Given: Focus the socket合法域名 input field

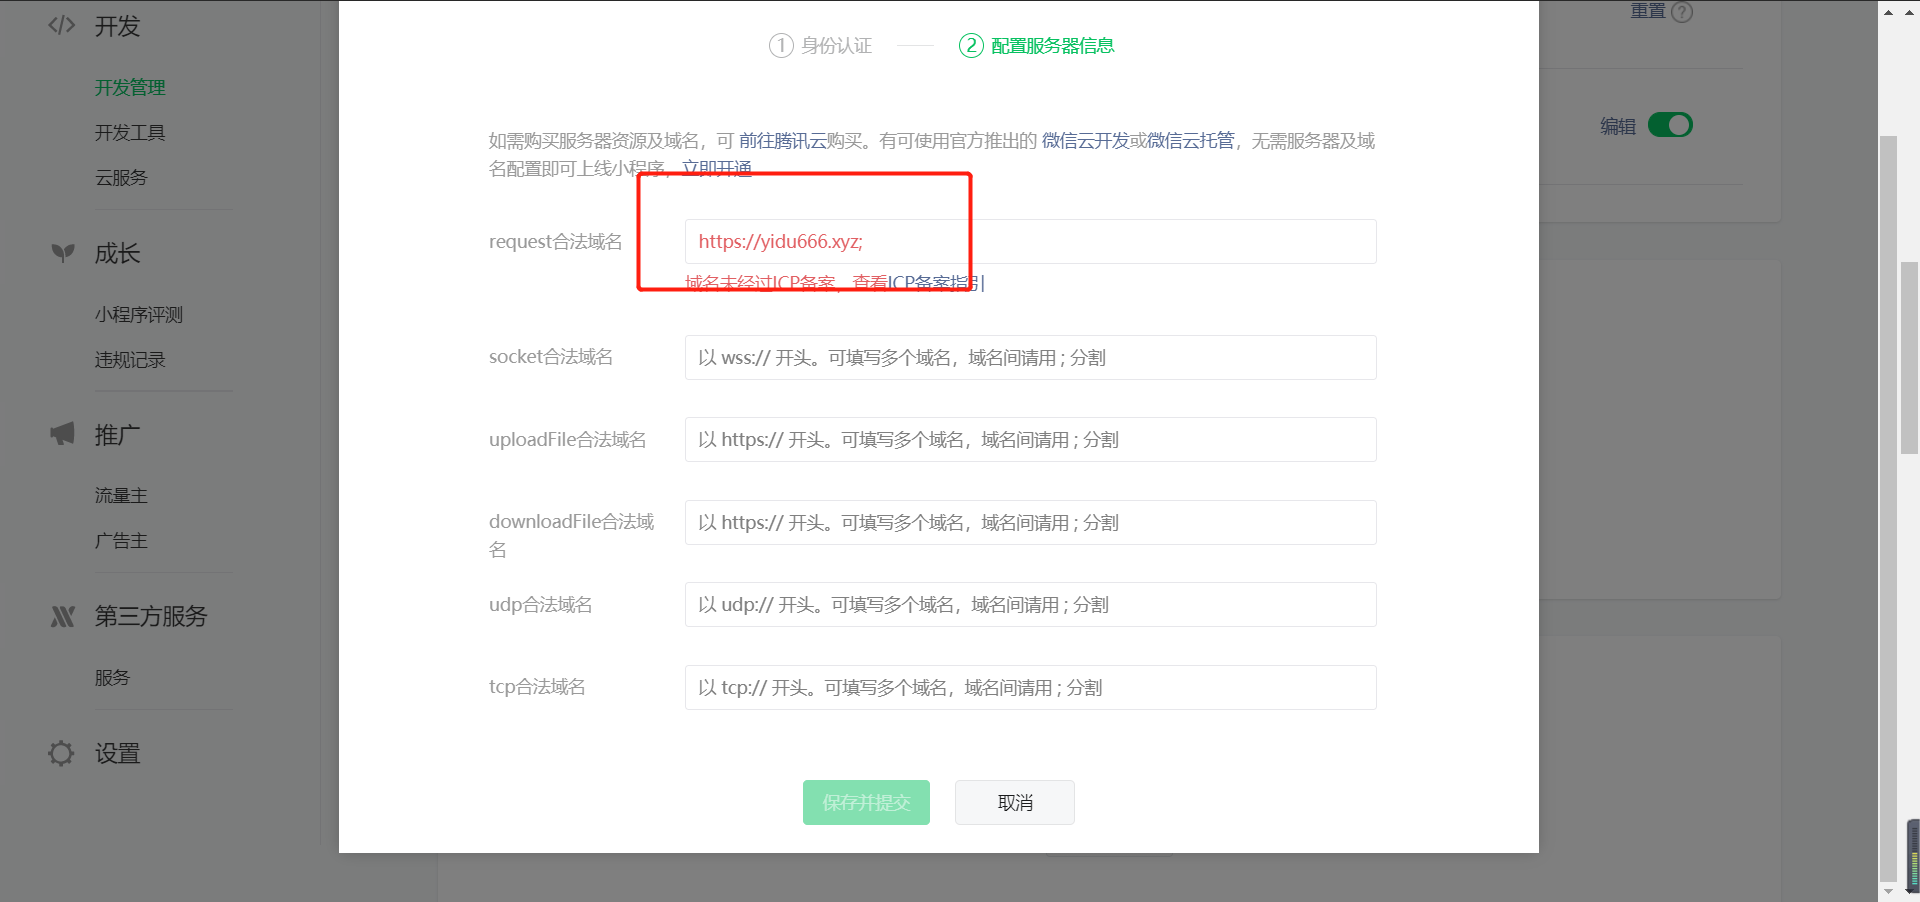Looking at the screenshot, I should coord(1030,358).
